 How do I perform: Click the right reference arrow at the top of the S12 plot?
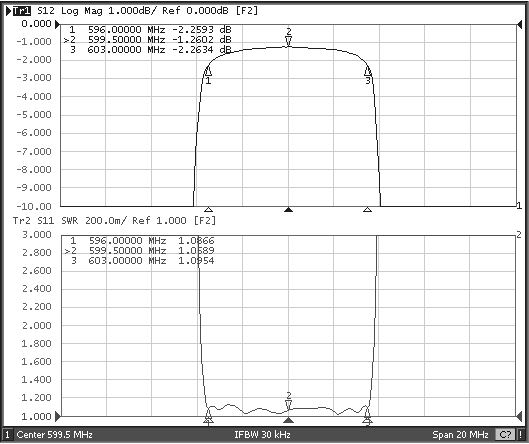tap(520, 24)
